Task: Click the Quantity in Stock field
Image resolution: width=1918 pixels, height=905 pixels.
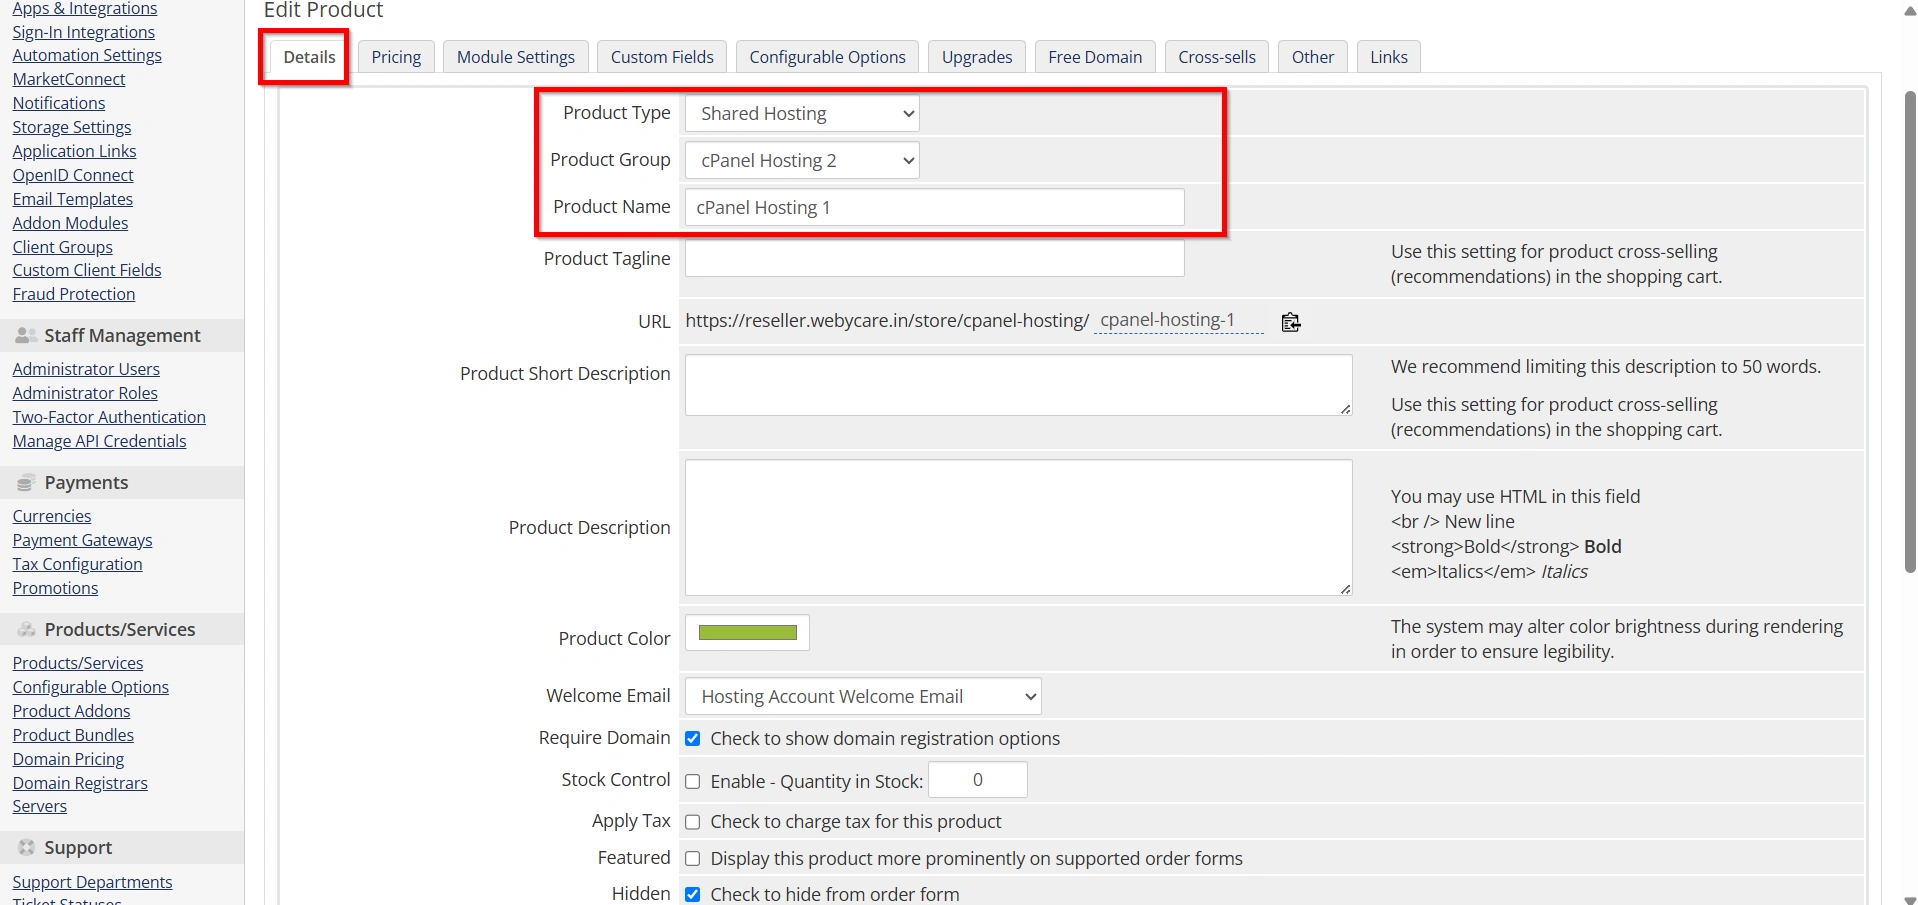Action: [978, 780]
